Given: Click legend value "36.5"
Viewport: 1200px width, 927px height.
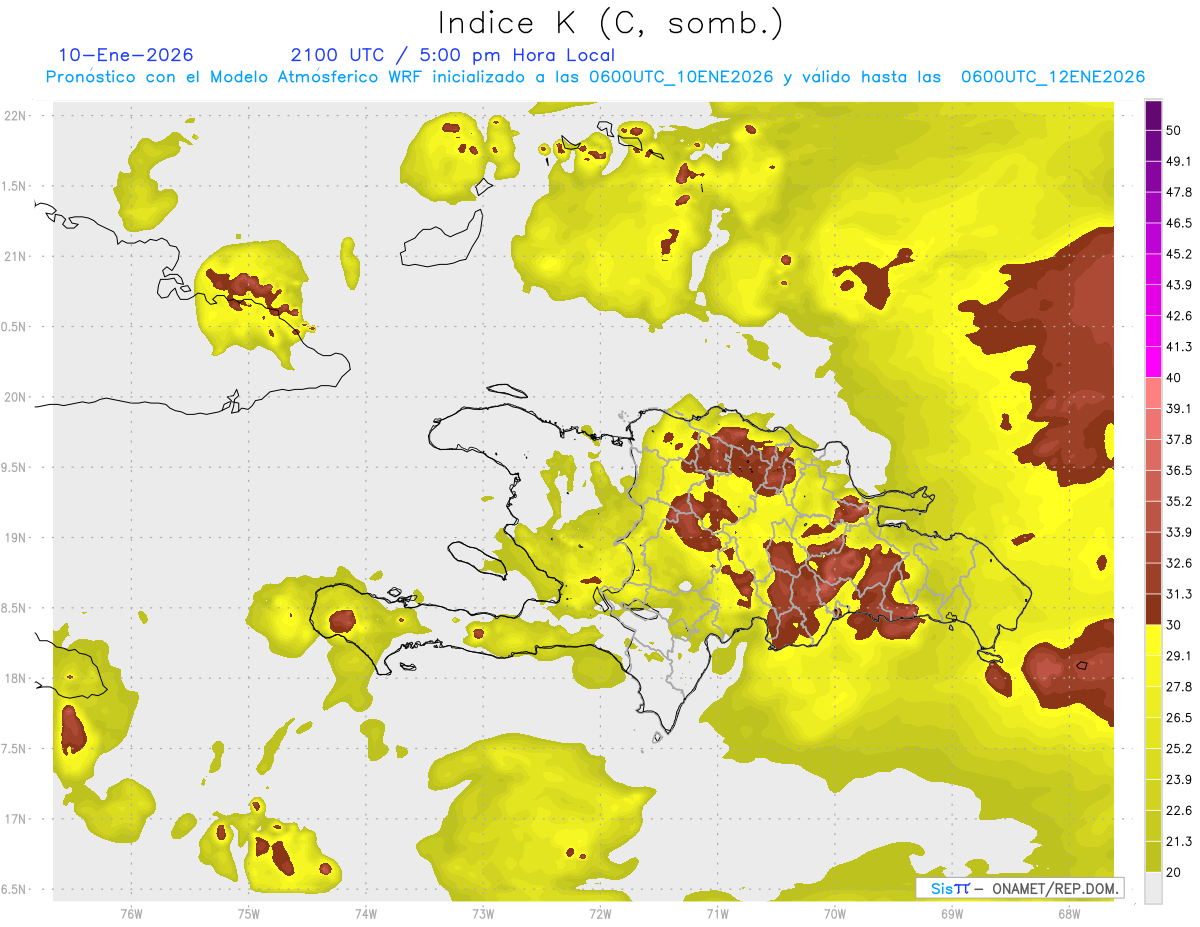Looking at the screenshot, I should (1179, 471).
